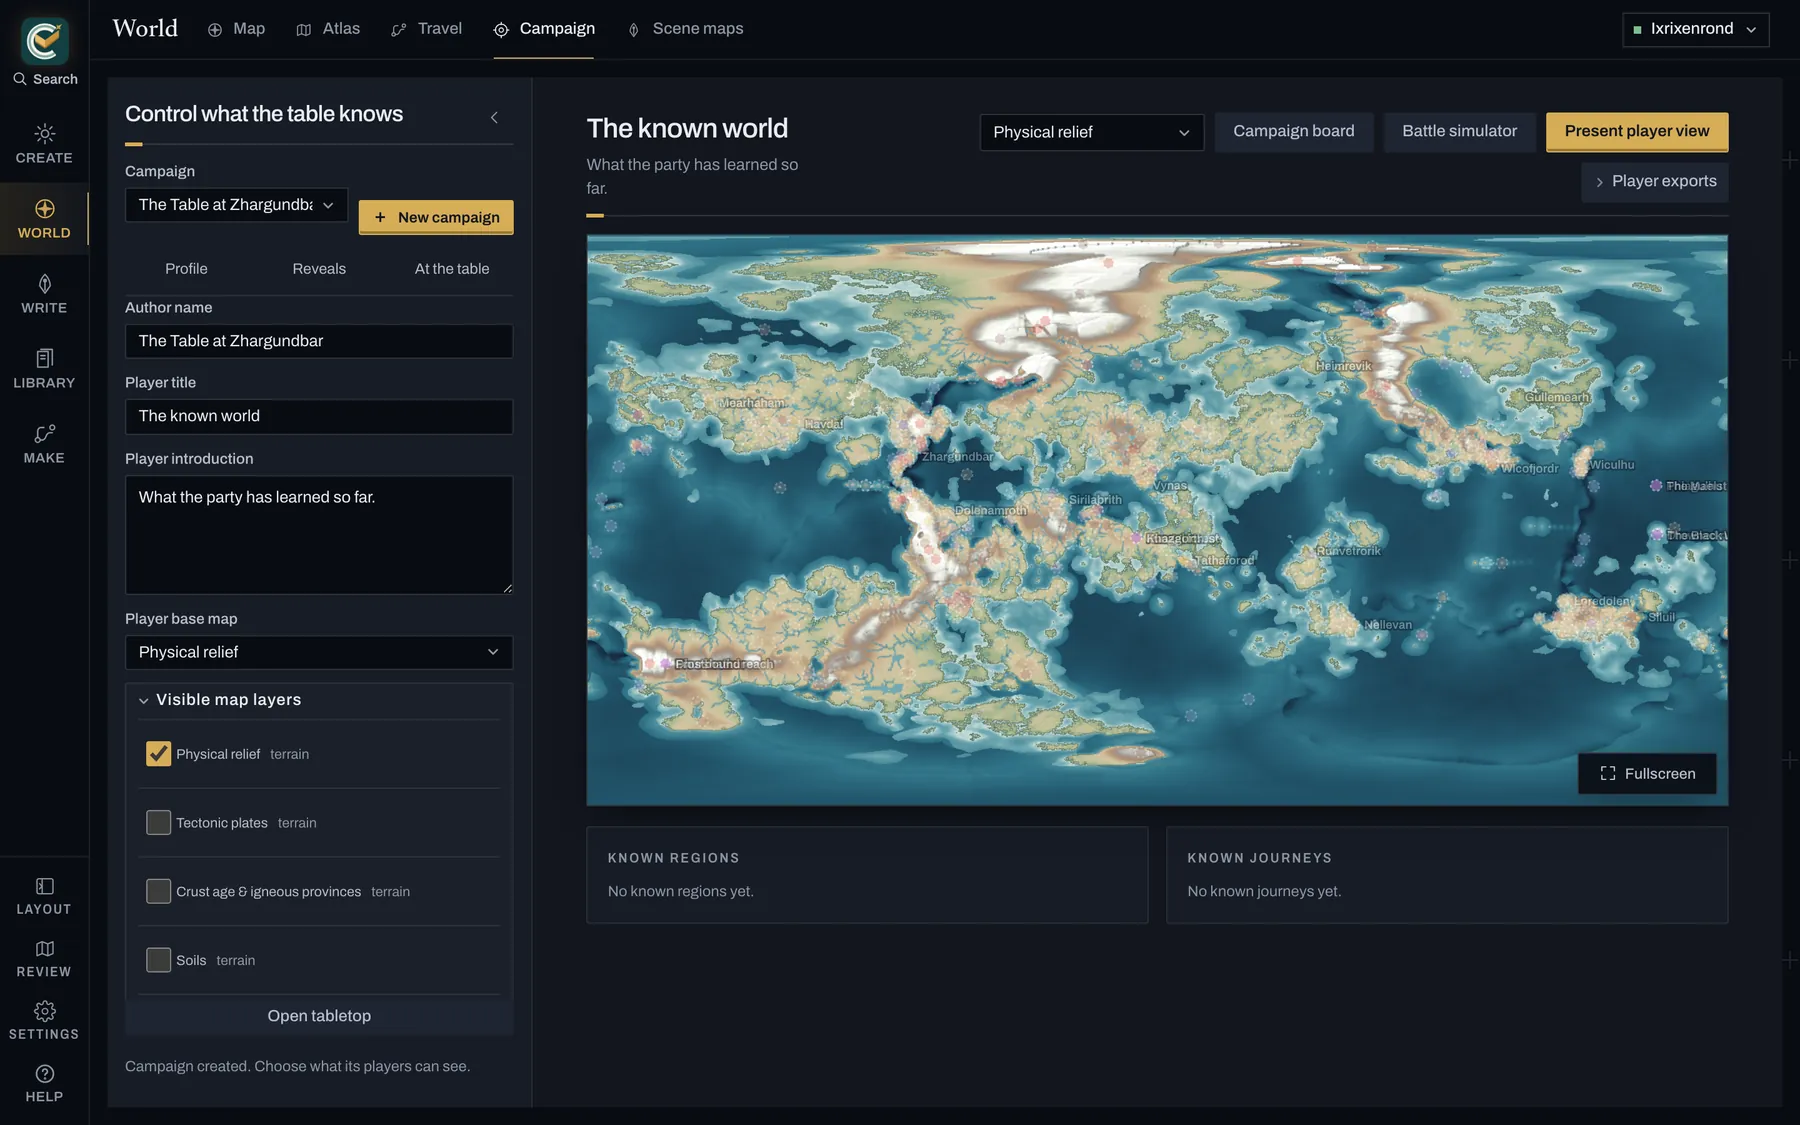Click Open tabletop button
Viewport: 1800px width, 1125px height.
click(319, 1016)
